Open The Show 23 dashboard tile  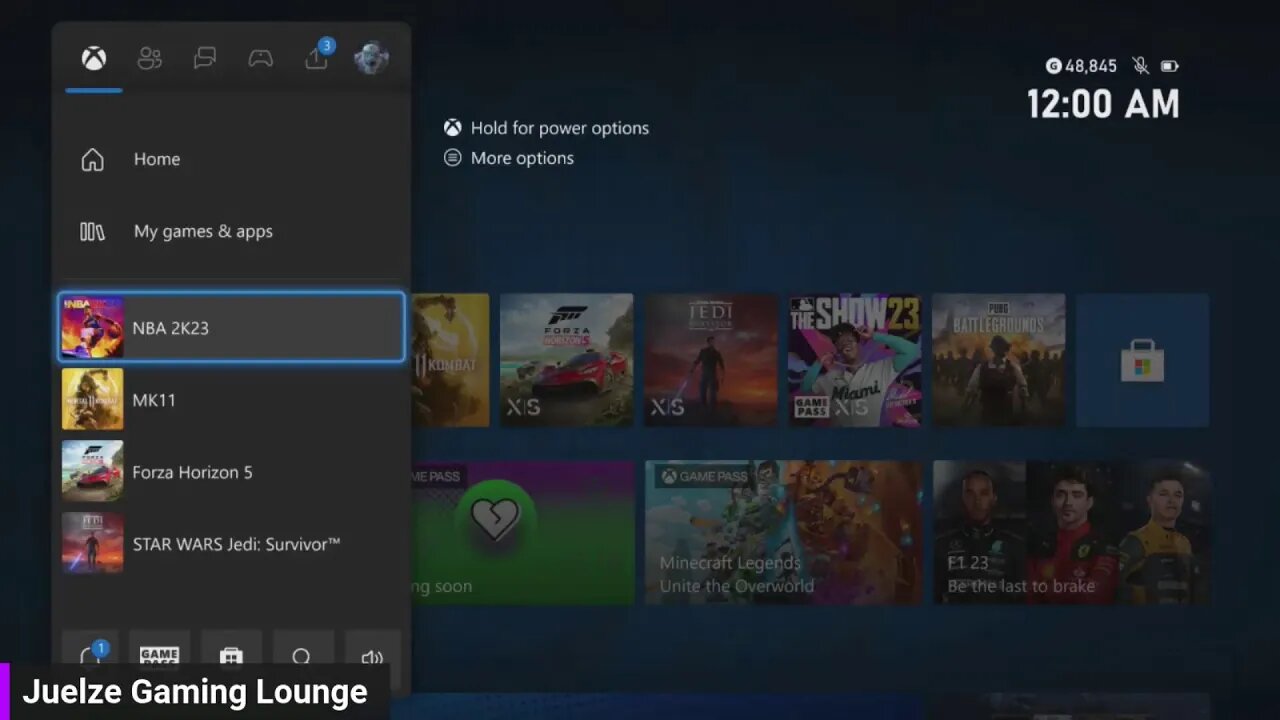pos(854,360)
